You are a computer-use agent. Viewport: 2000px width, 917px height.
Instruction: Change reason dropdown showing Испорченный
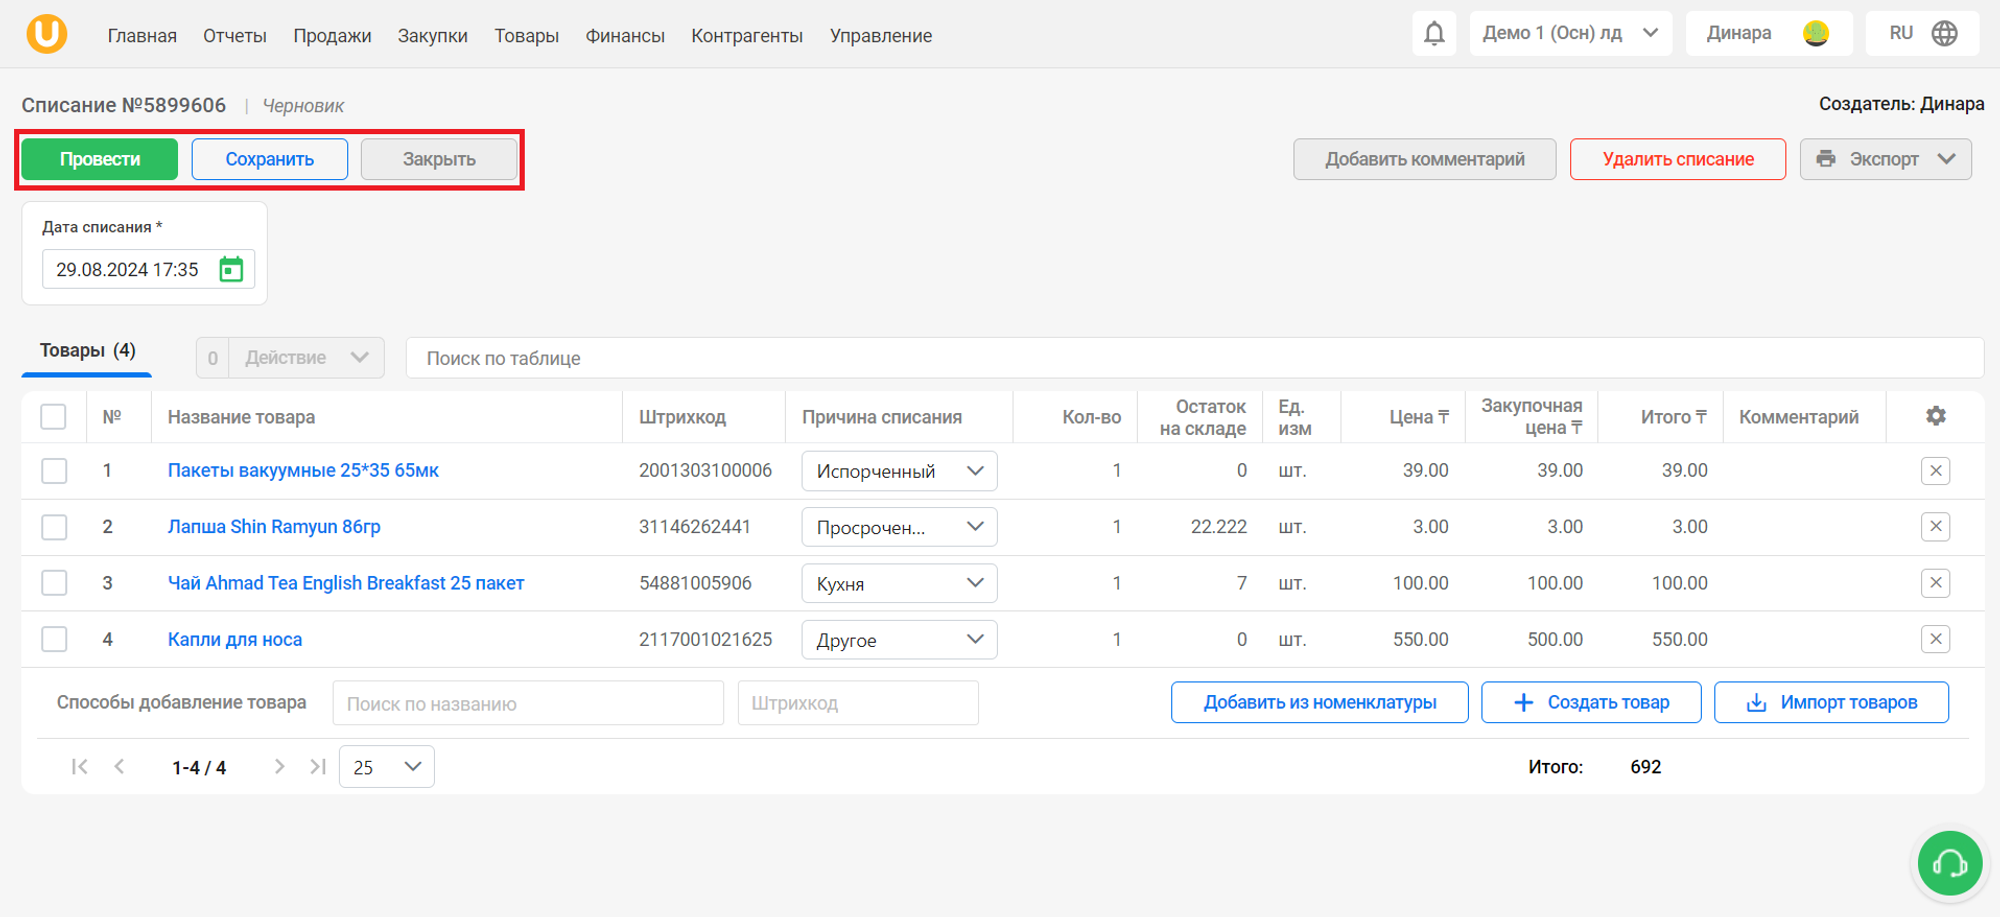899,471
